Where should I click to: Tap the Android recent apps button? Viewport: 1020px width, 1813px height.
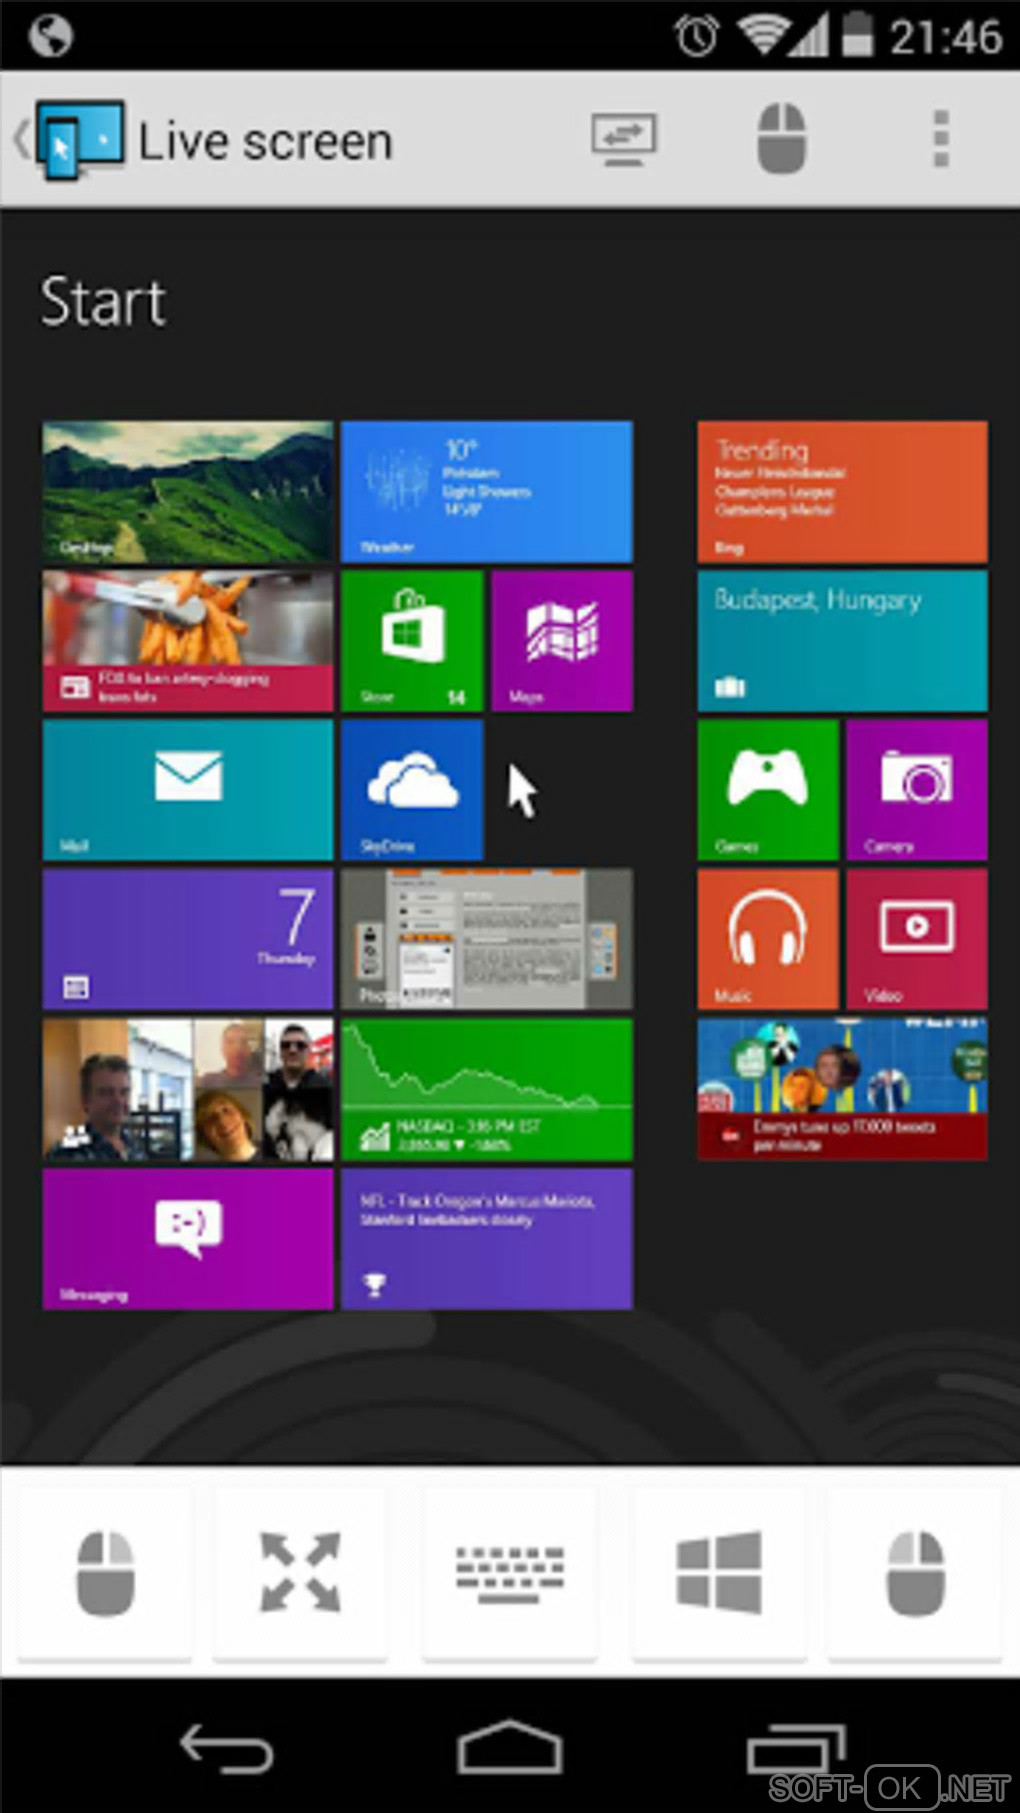click(x=795, y=1750)
